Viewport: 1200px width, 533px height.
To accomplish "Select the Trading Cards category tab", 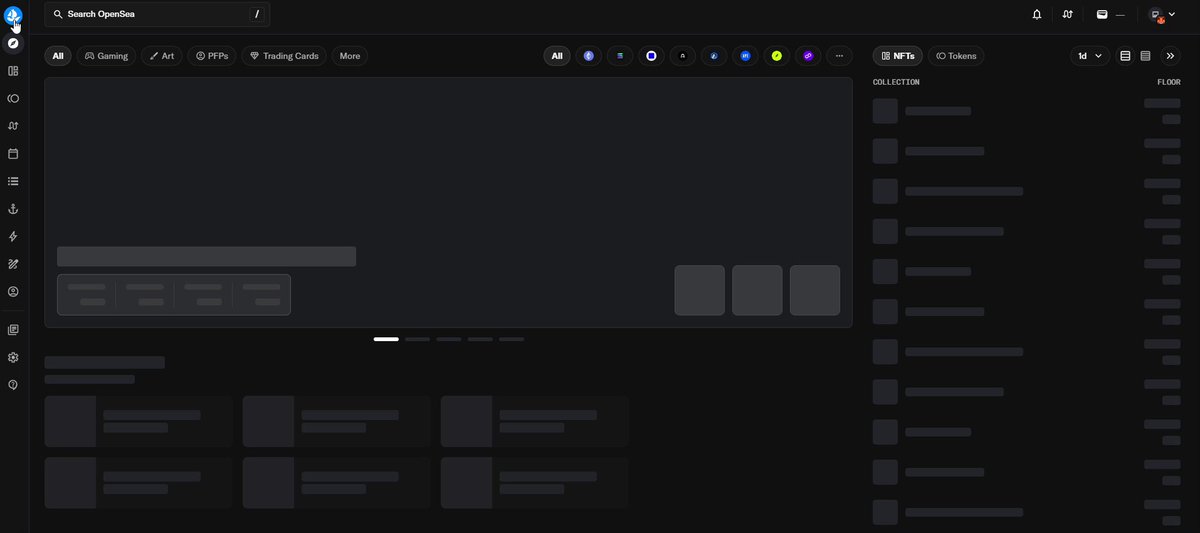I will [284, 56].
